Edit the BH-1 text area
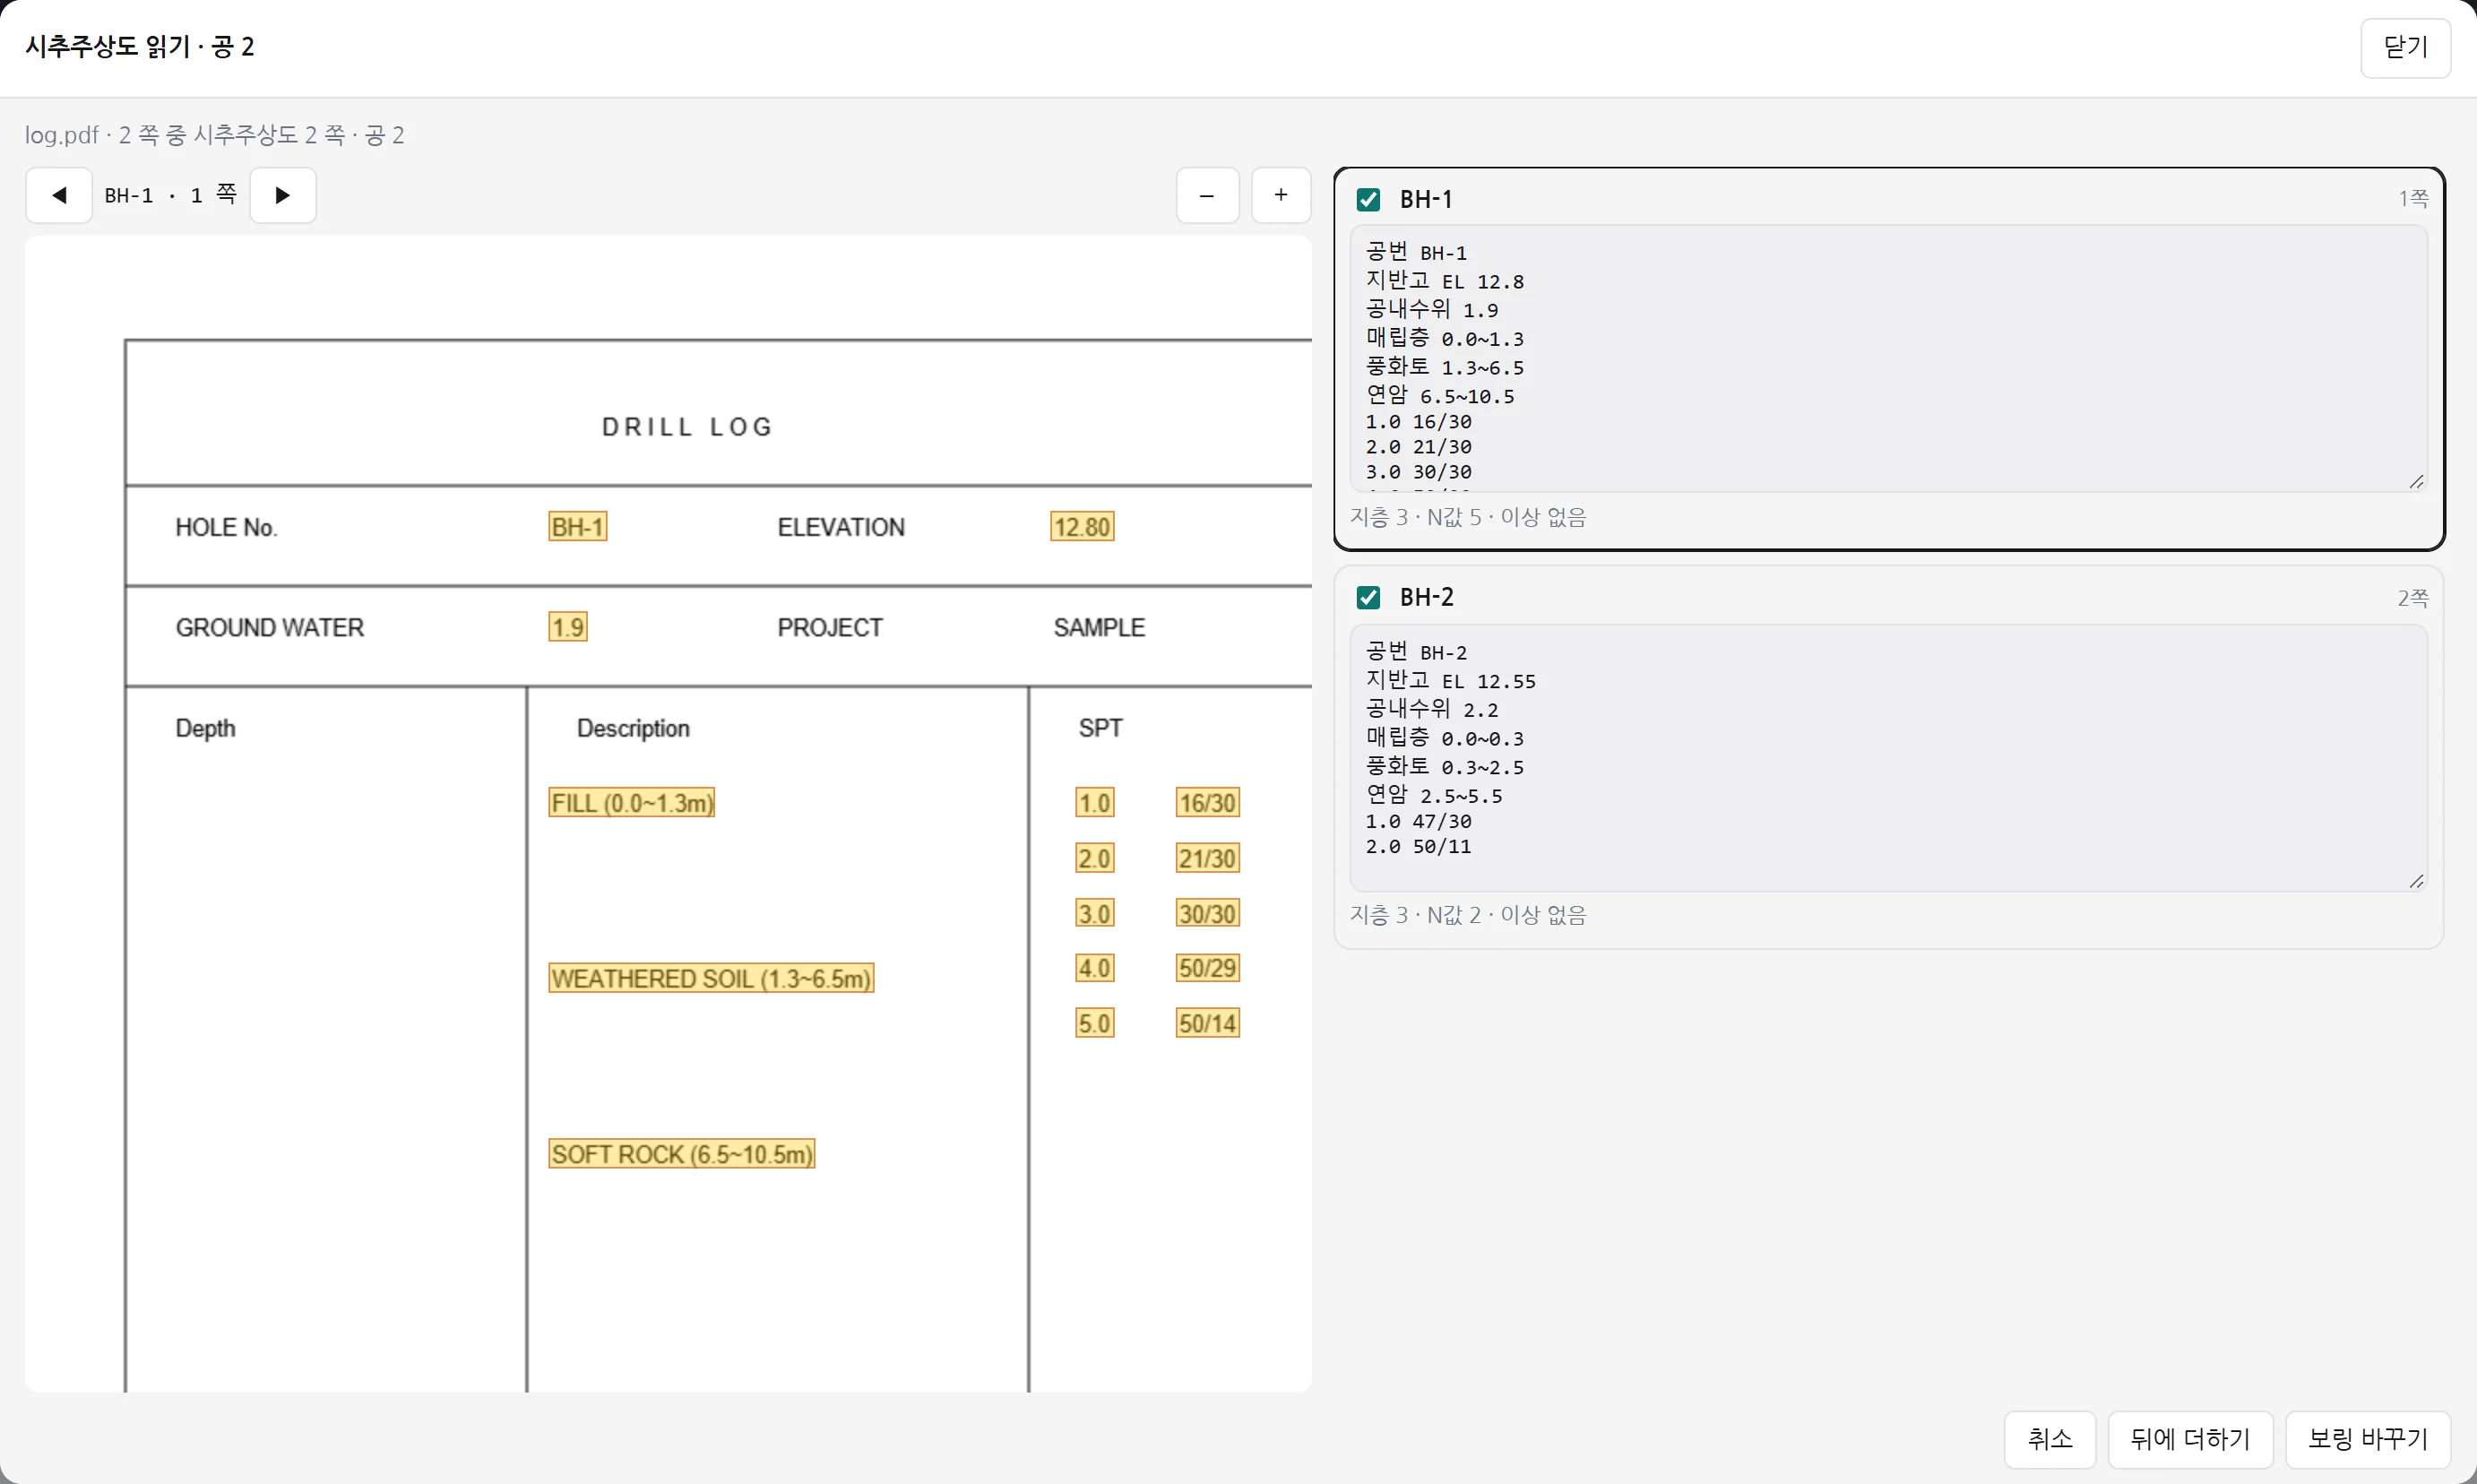Screen dimensions: 2477x1484 (1888, 358)
